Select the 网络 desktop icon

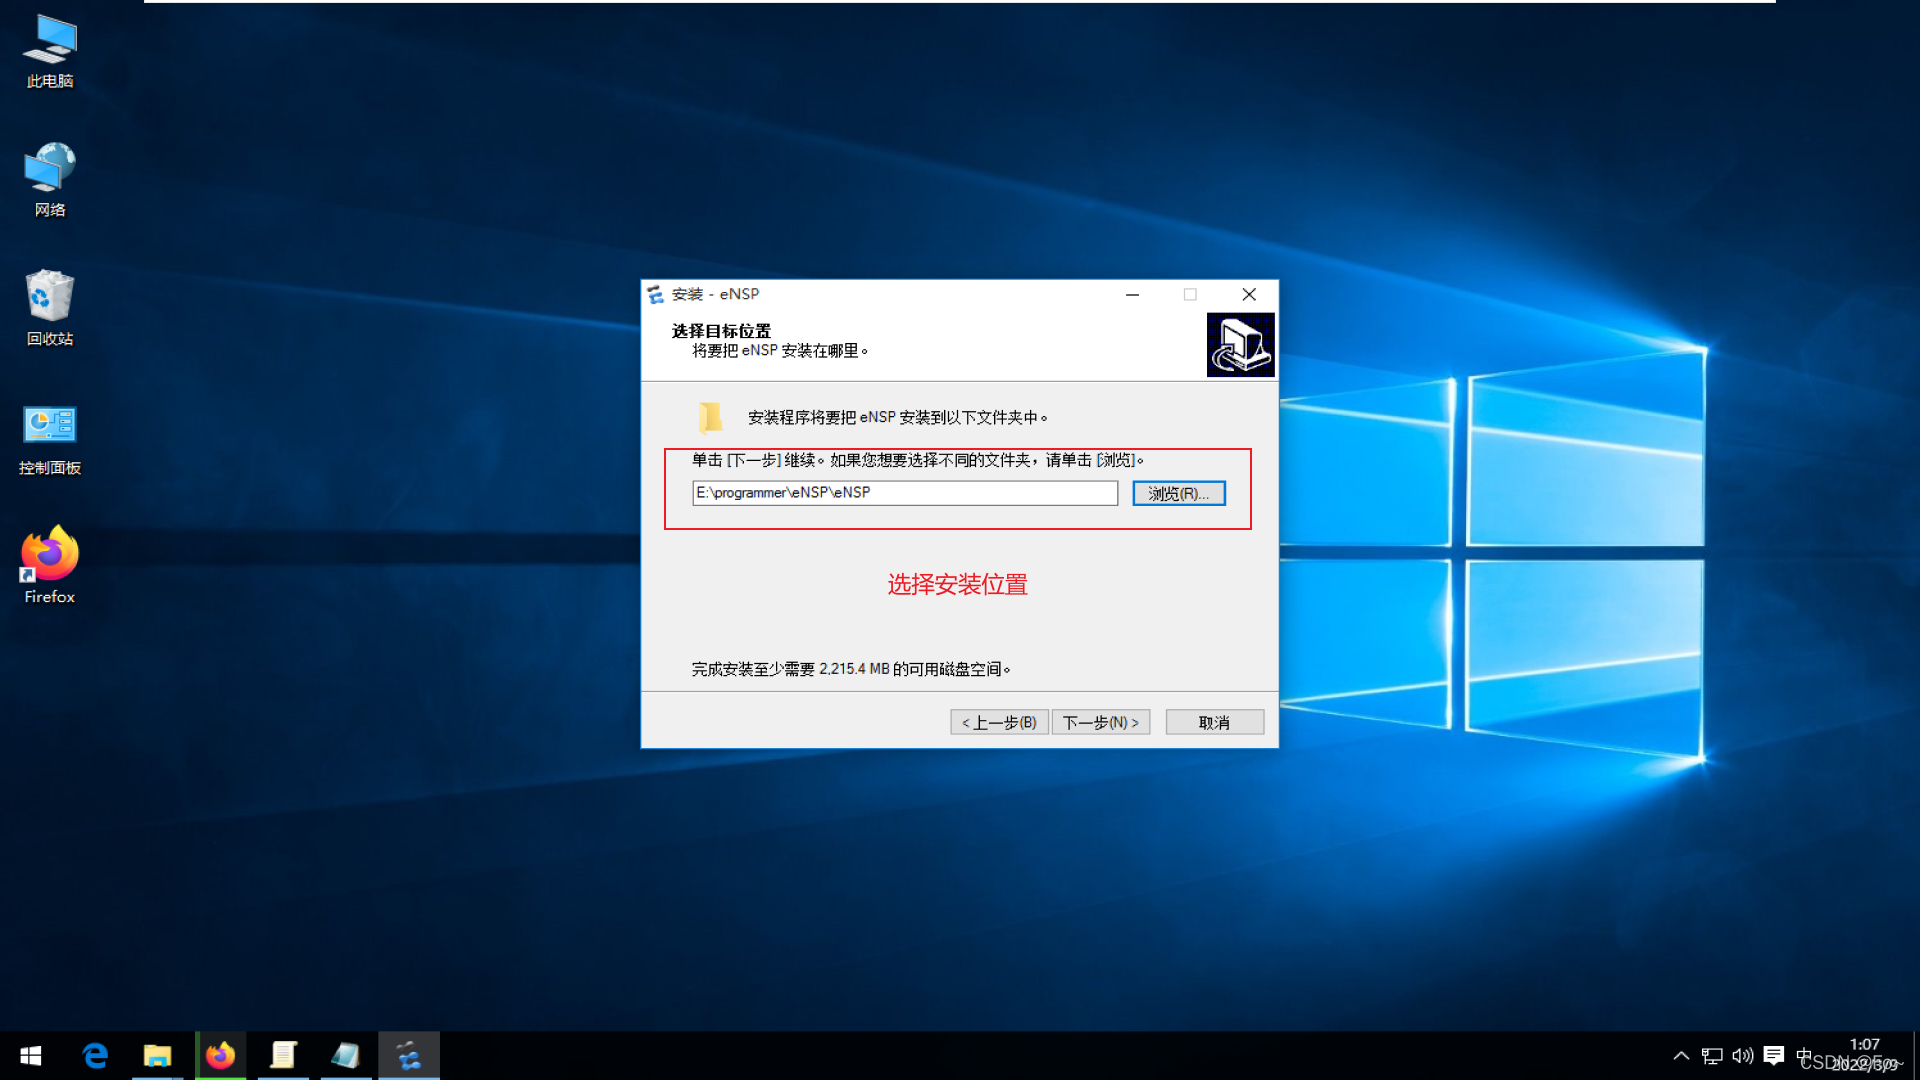pos(50,180)
